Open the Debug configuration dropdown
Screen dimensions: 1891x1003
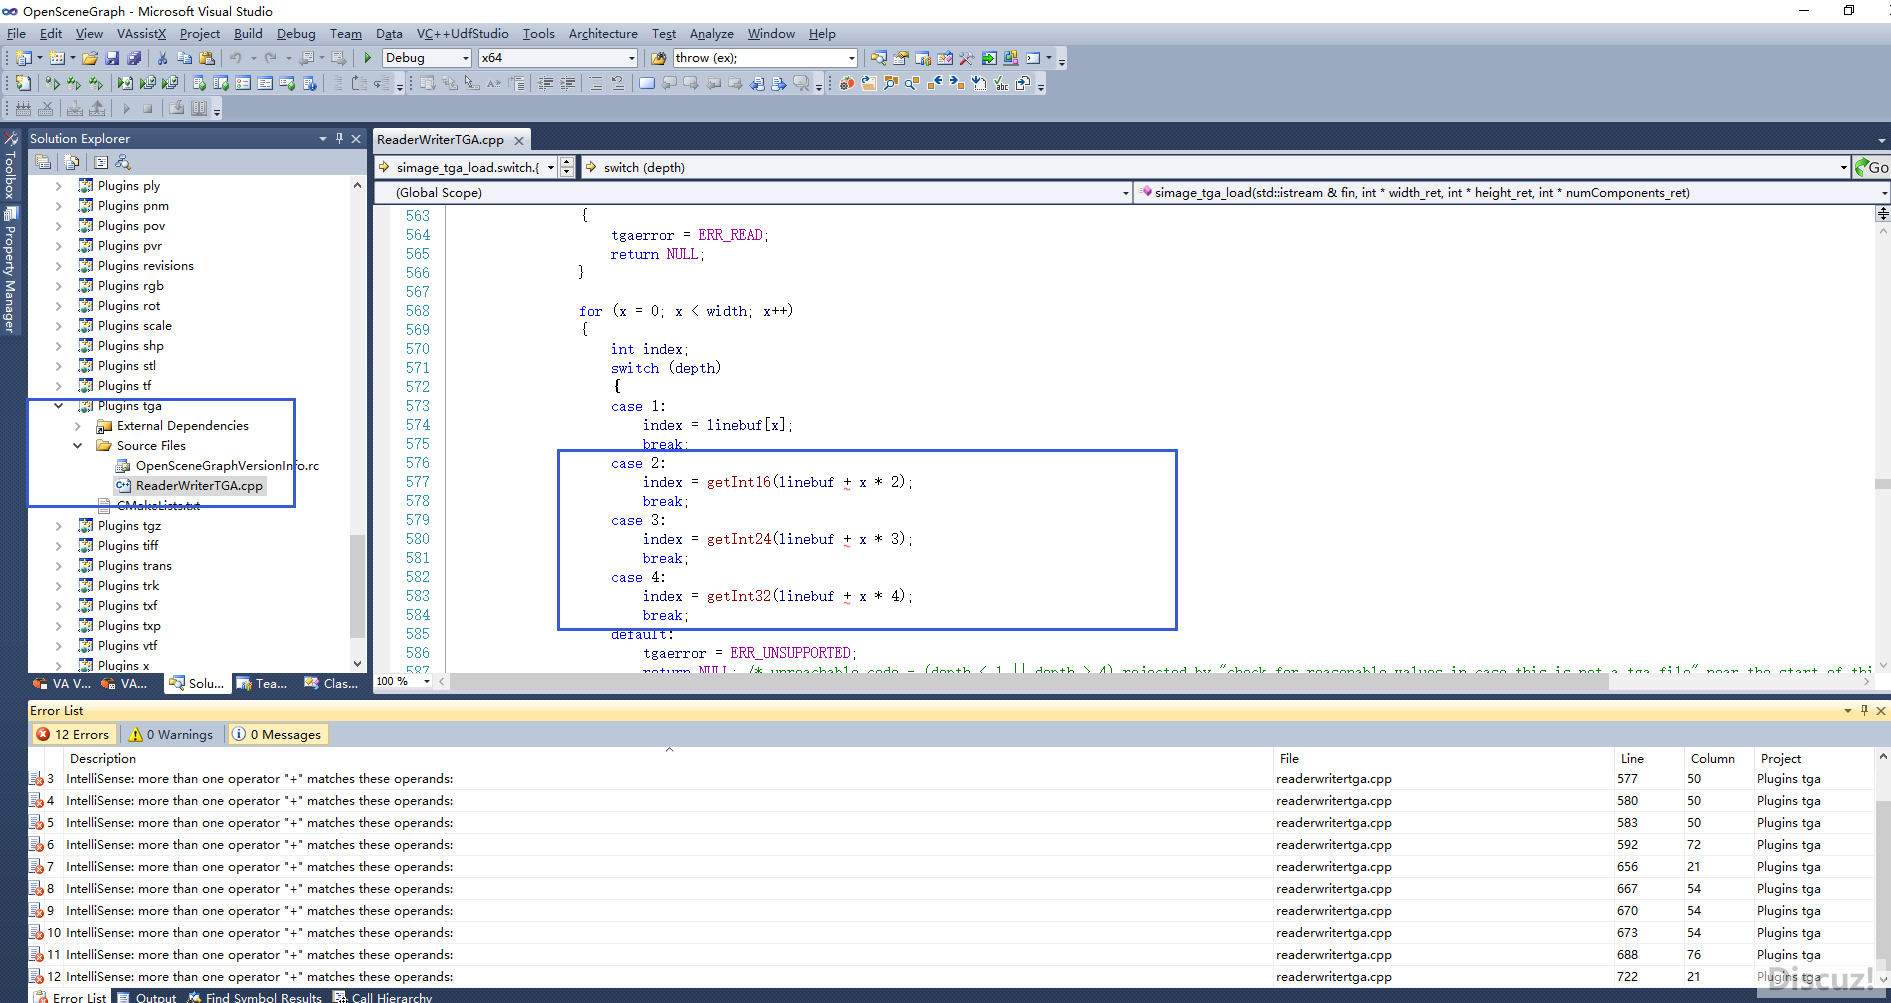pos(465,58)
